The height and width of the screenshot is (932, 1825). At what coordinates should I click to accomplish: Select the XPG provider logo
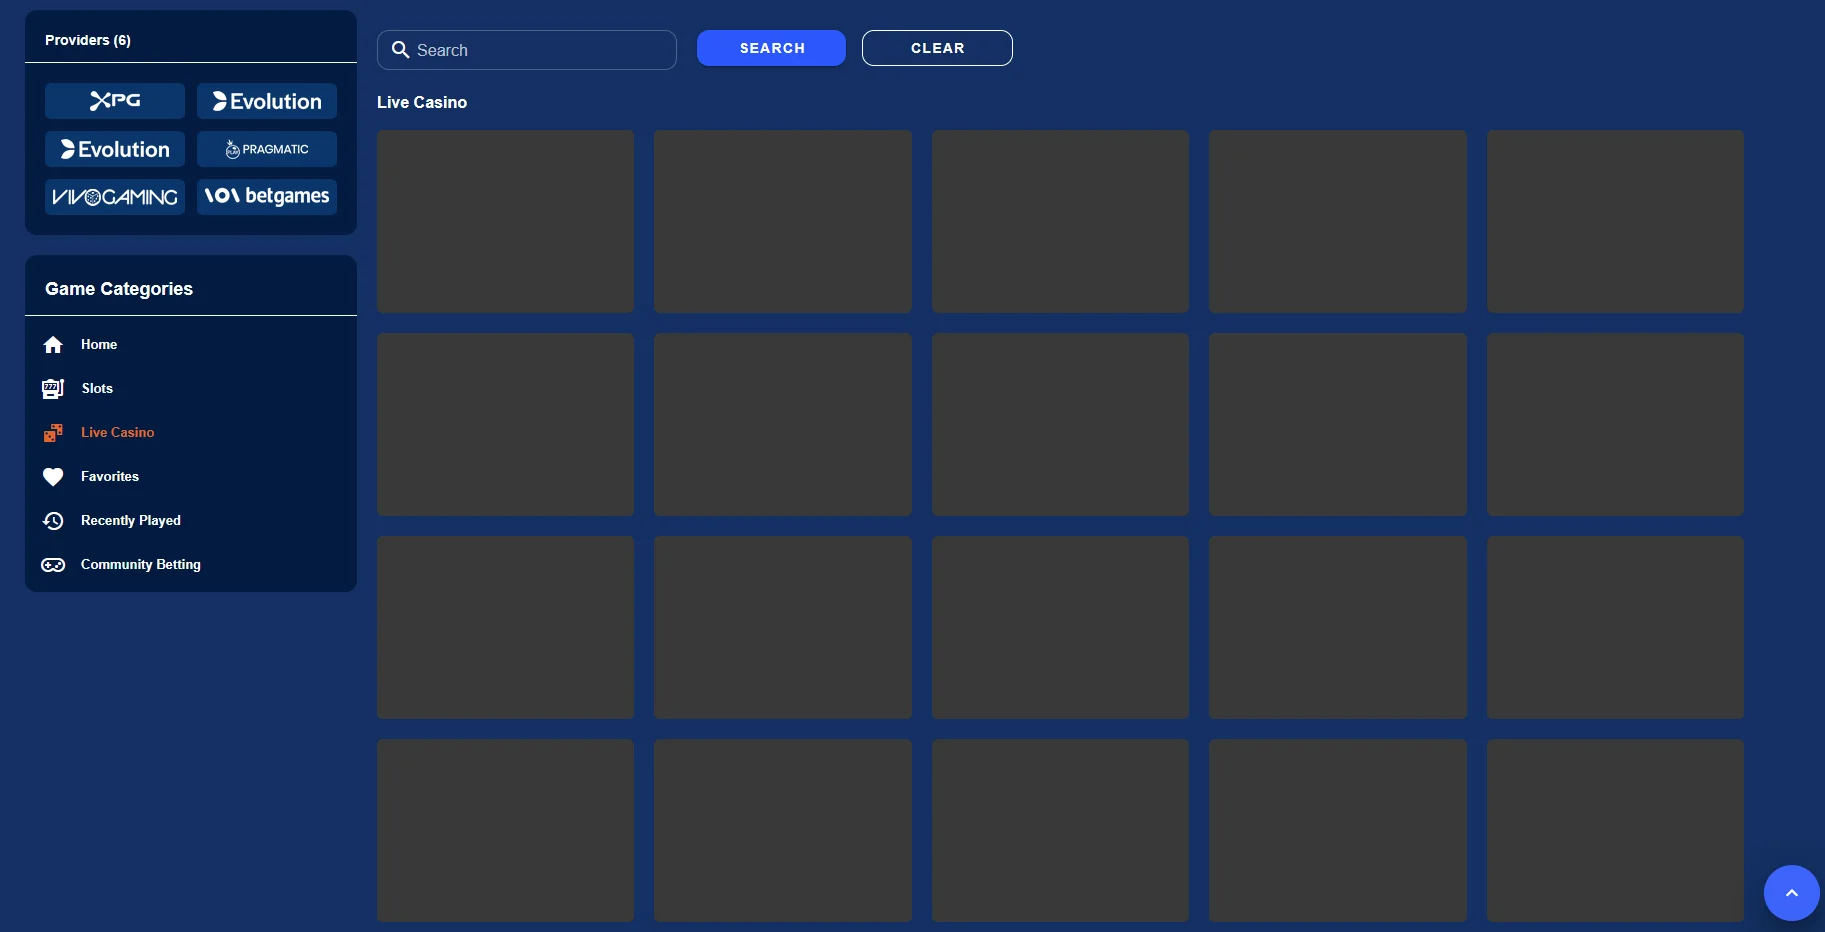coord(115,101)
